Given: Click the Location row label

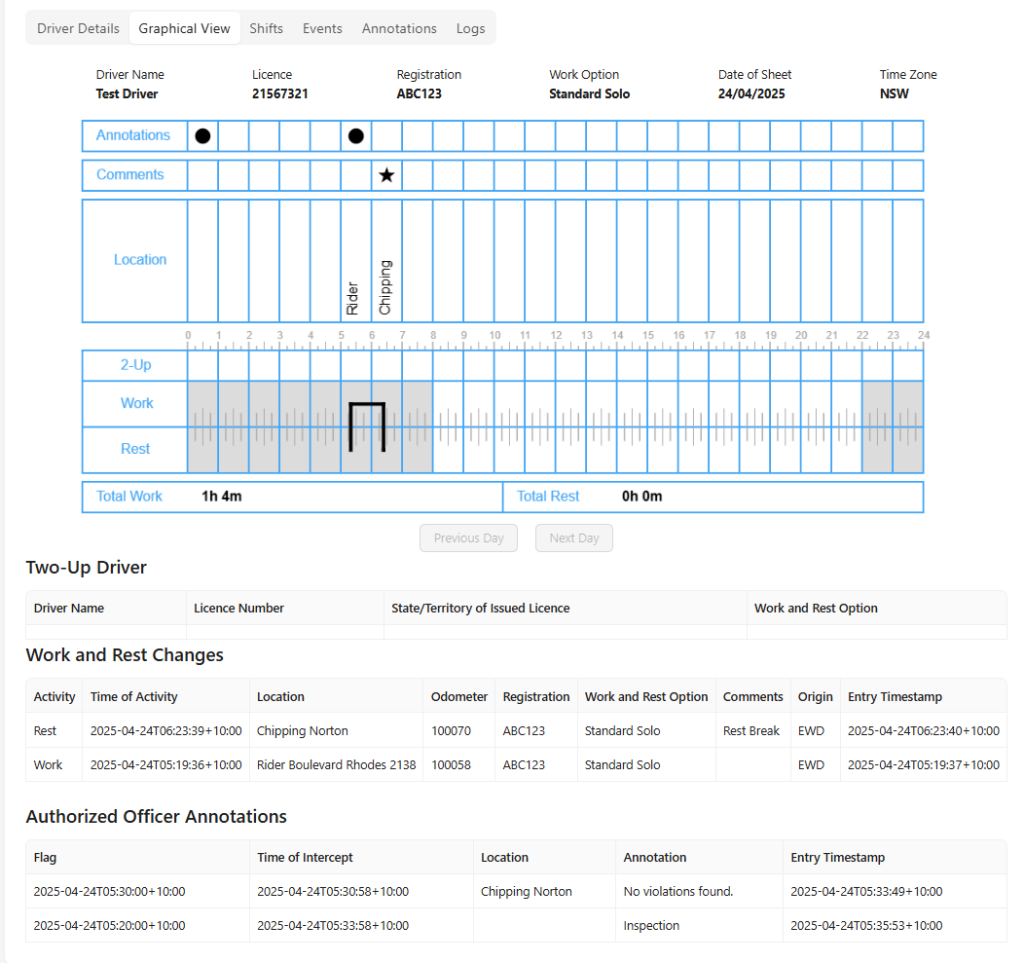Looking at the screenshot, I should (140, 259).
